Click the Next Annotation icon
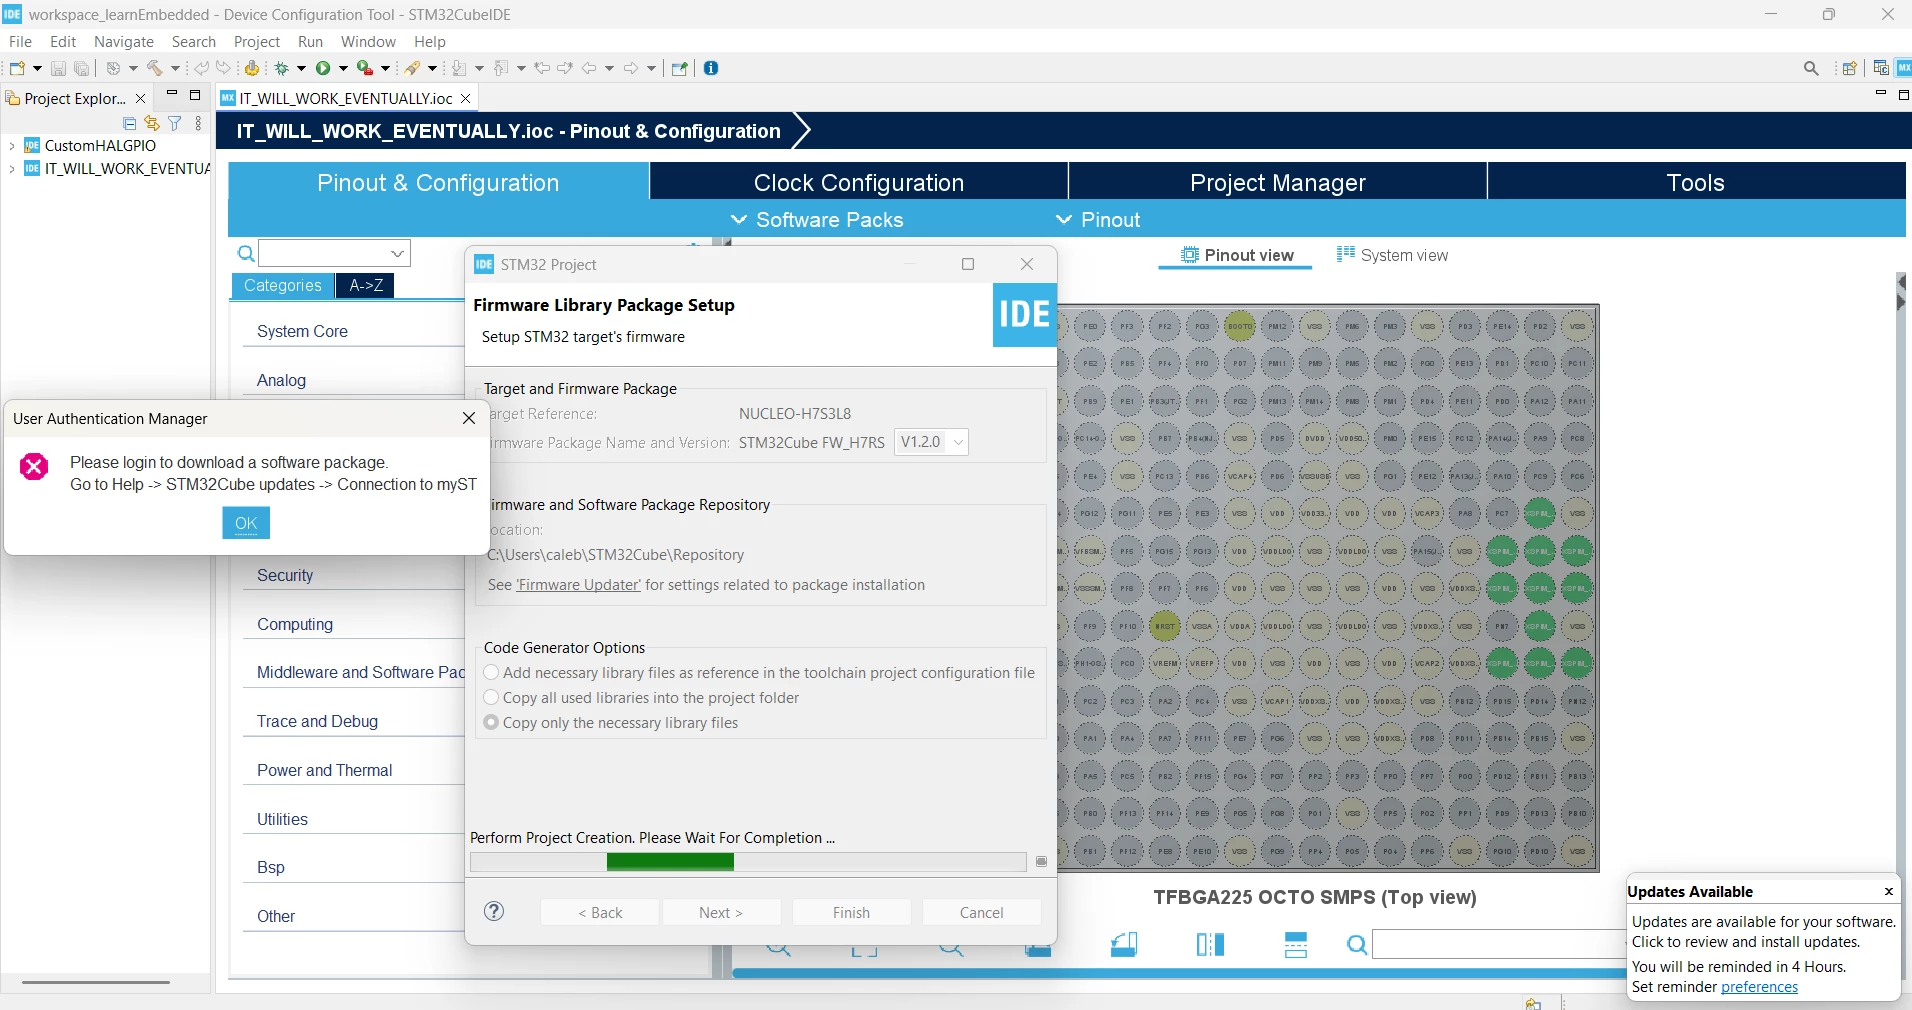This screenshot has height=1010, width=1912. [459, 68]
